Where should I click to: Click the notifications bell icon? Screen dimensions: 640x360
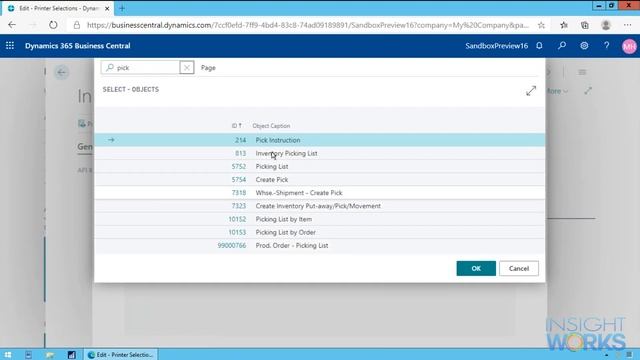(x=539, y=46)
